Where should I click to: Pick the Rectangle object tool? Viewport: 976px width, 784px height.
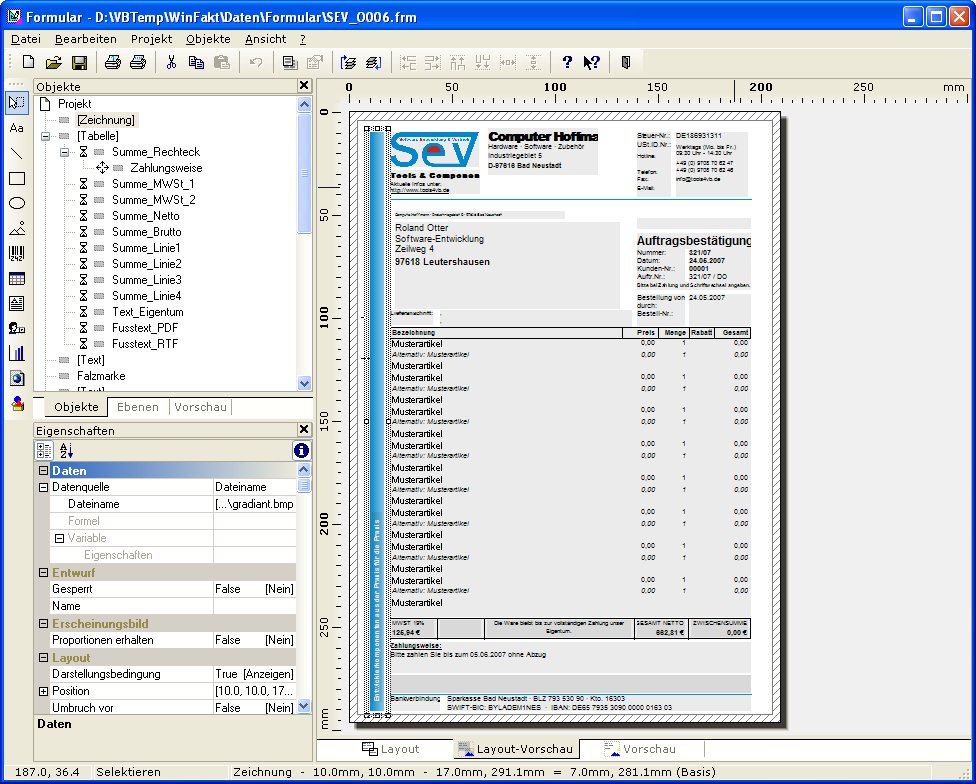[16, 178]
